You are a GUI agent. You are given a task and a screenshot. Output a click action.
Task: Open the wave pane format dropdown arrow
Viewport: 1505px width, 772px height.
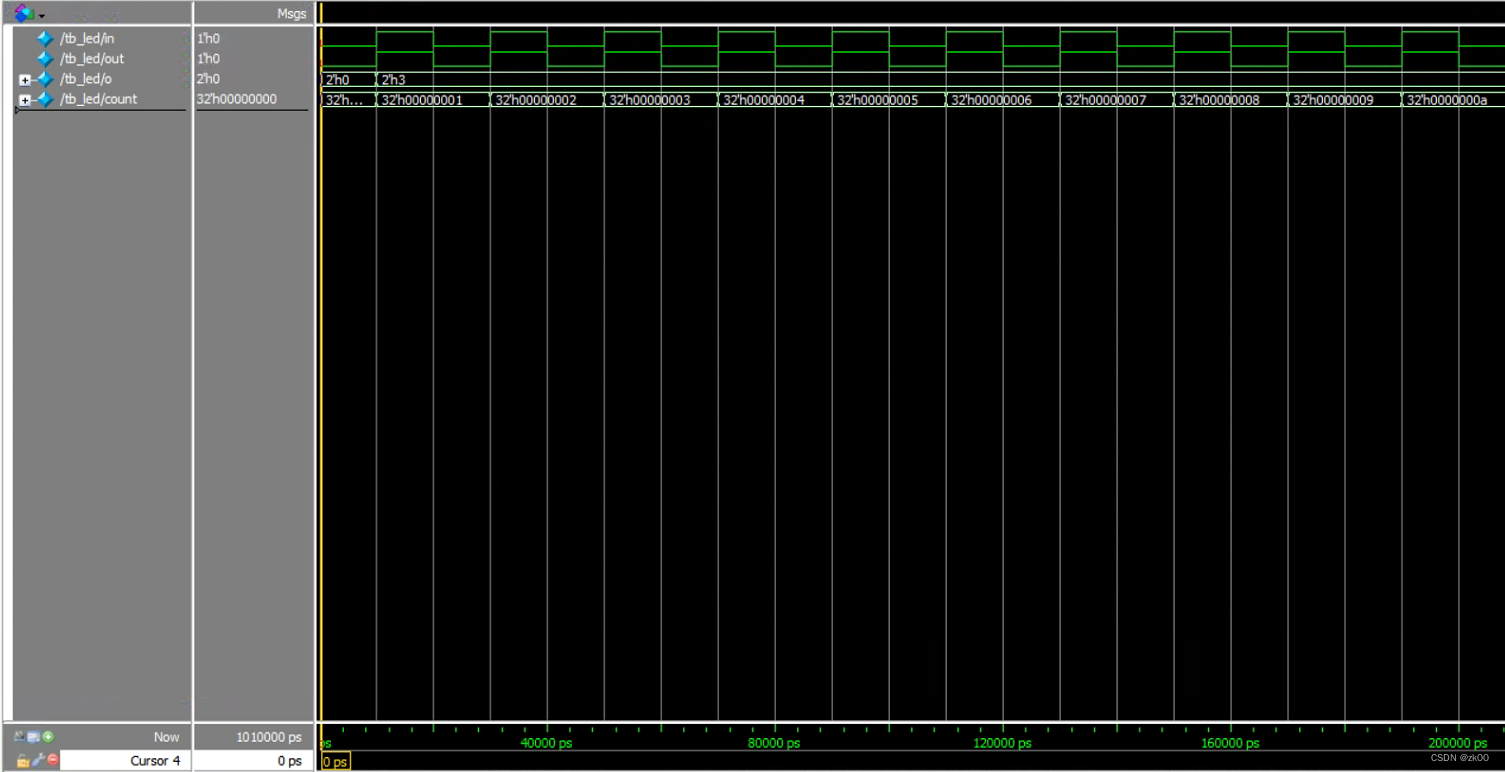point(42,16)
